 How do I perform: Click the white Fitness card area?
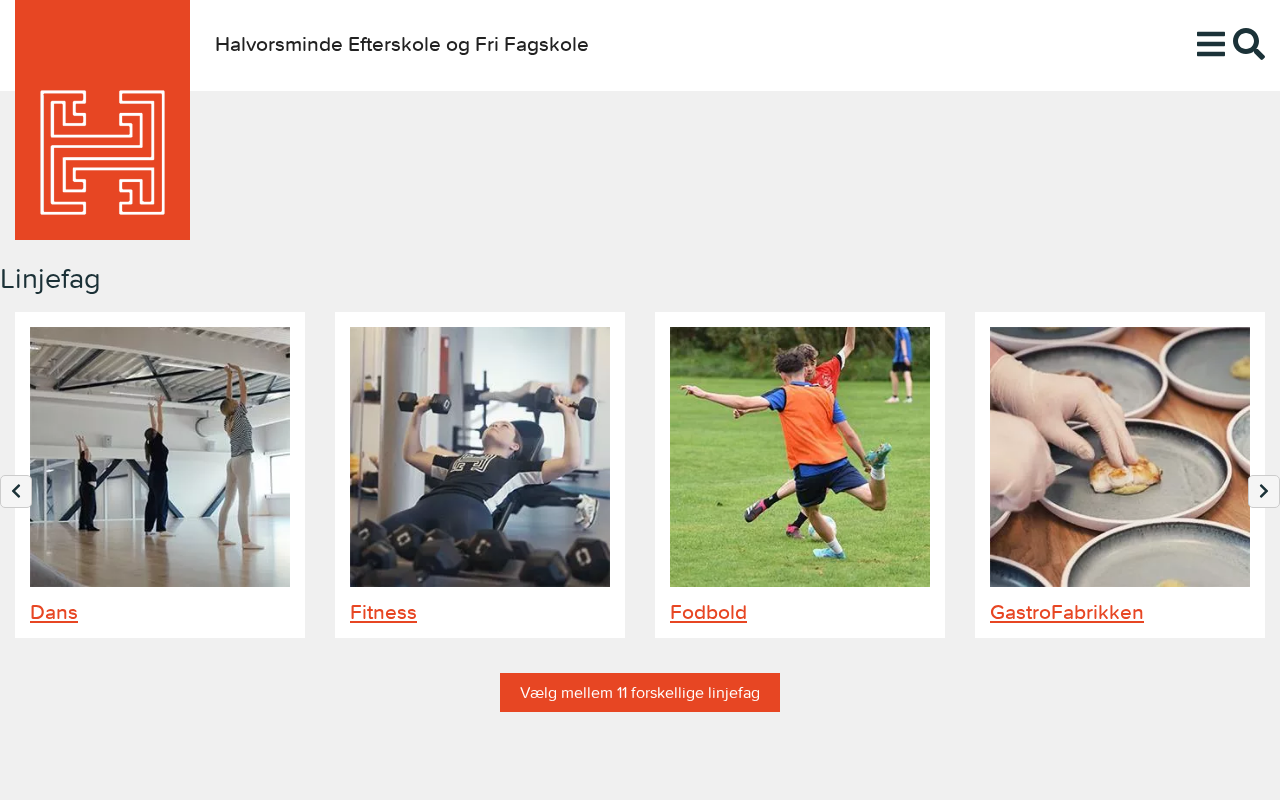click(x=480, y=475)
